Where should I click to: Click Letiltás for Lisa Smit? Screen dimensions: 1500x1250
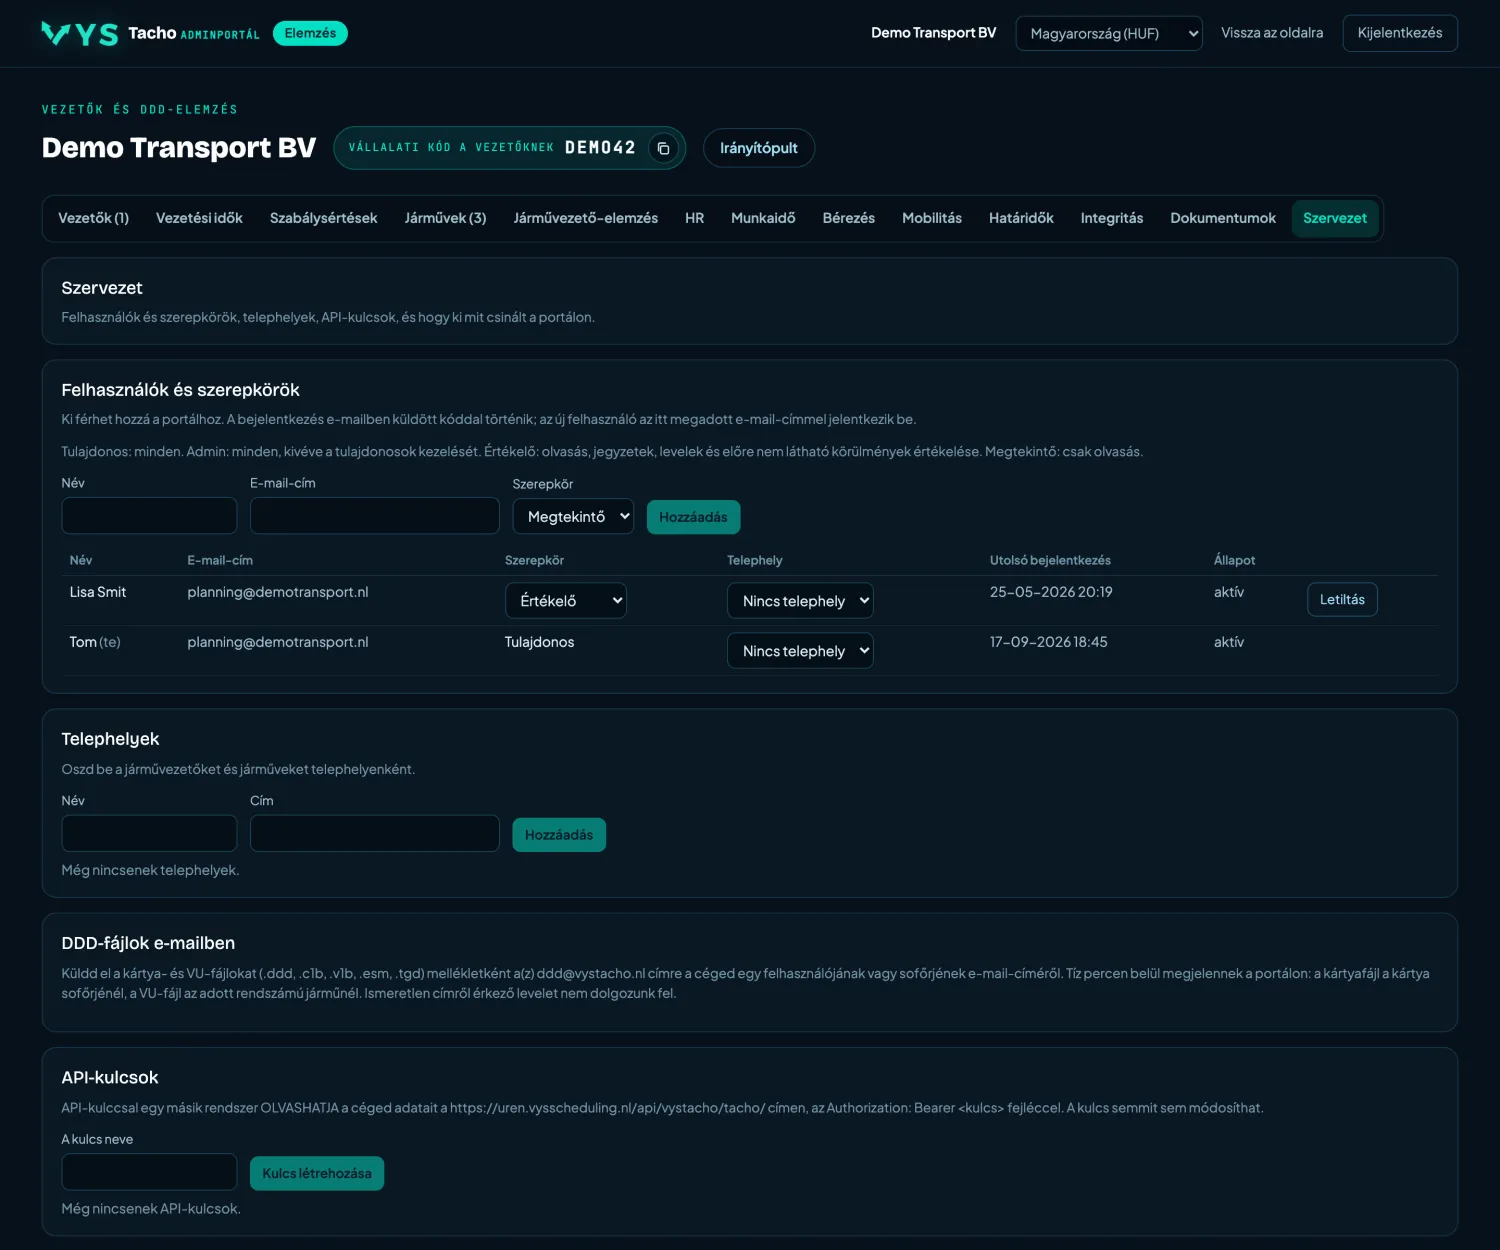coord(1342,599)
